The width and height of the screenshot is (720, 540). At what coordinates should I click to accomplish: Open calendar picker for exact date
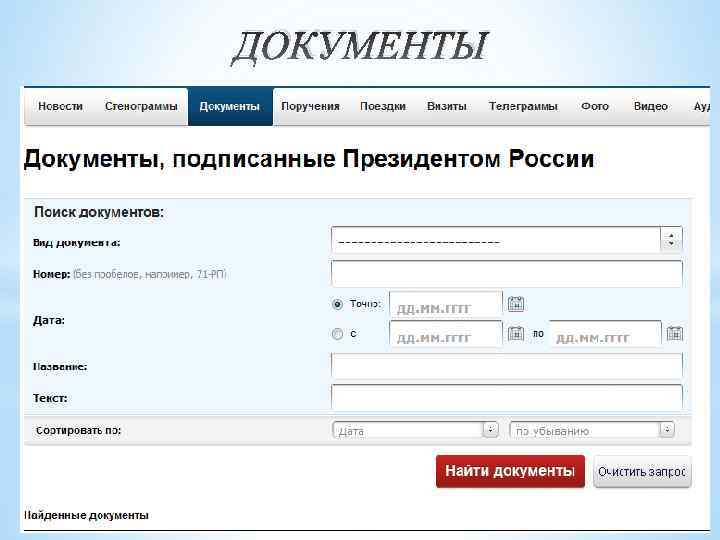516,304
